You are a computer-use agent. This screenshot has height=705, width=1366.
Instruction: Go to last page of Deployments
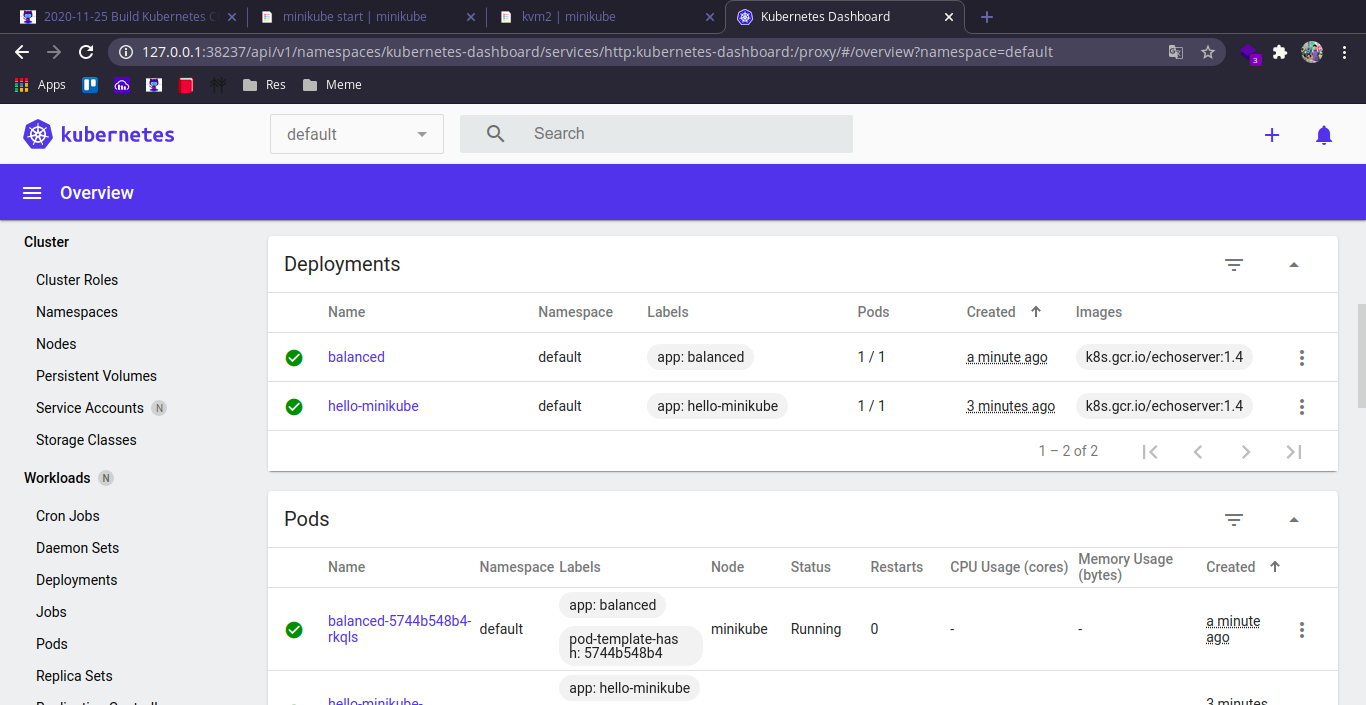[x=1294, y=452]
